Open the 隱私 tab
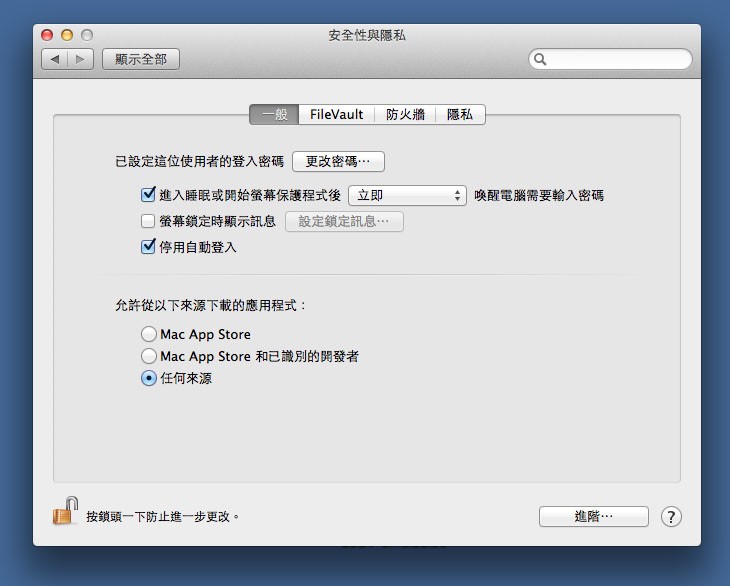The image size is (730, 586). pos(460,115)
